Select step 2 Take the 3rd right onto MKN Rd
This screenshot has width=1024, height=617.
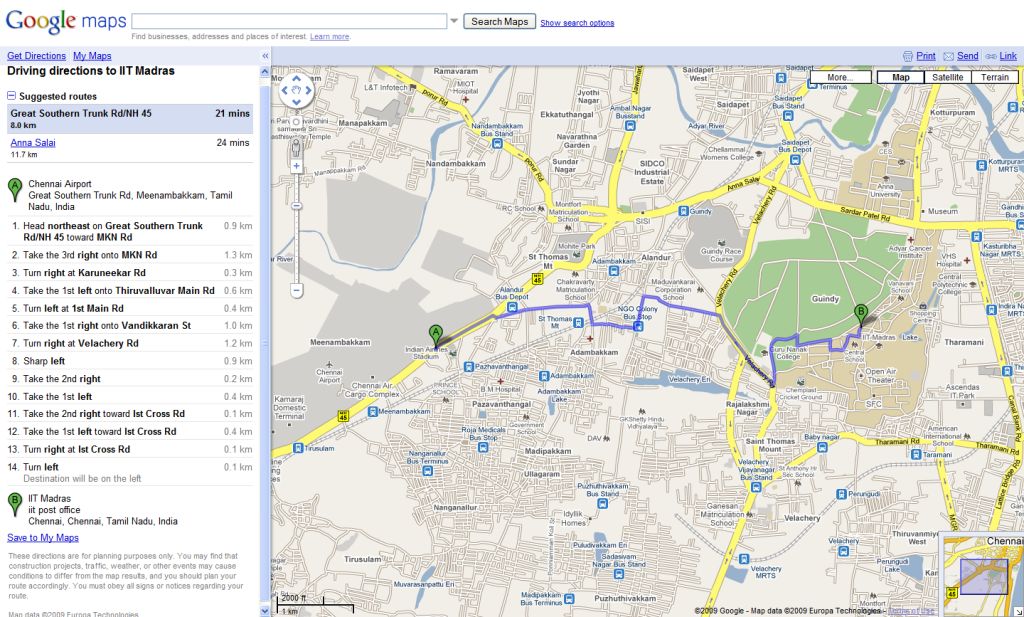(x=130, y=255)
